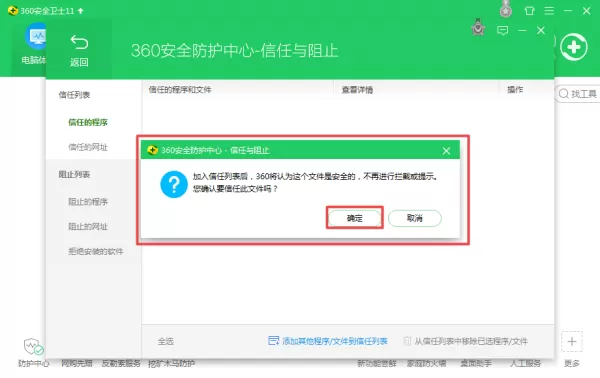Click 添加其他程序/文件到信任列表 link

click(x=335, y=341)
